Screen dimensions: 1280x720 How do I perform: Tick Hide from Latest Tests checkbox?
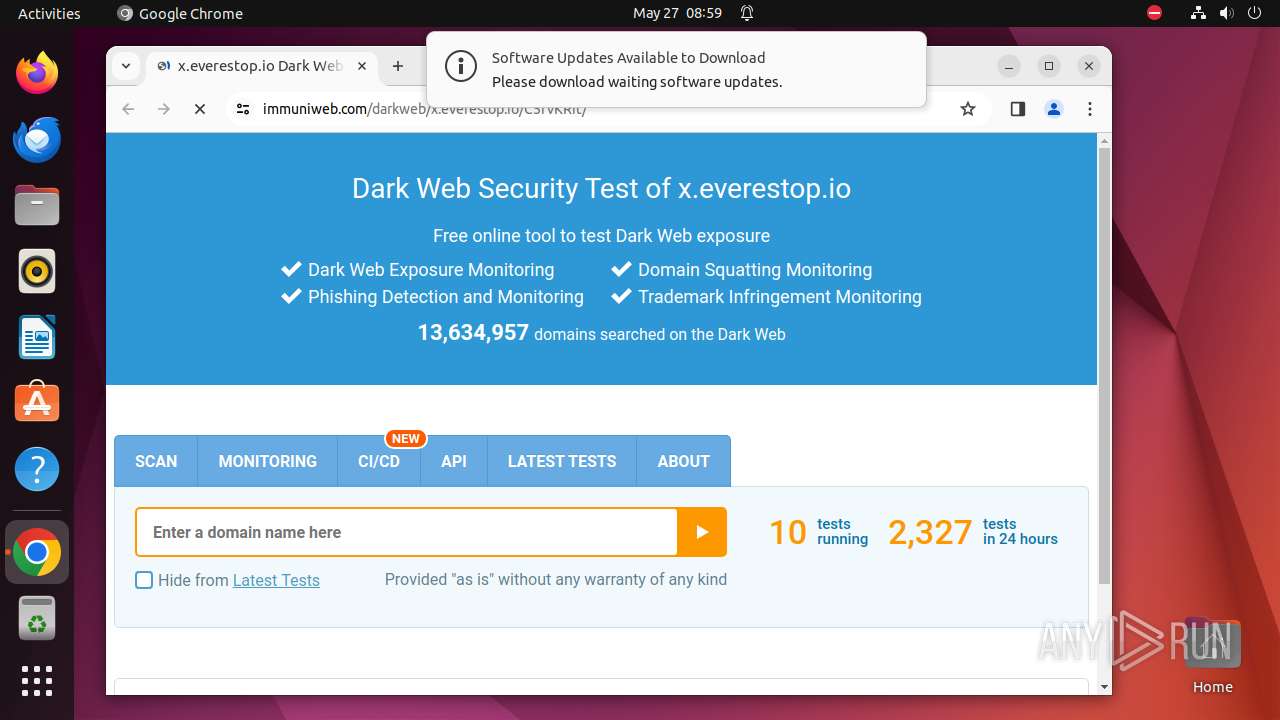144,580
